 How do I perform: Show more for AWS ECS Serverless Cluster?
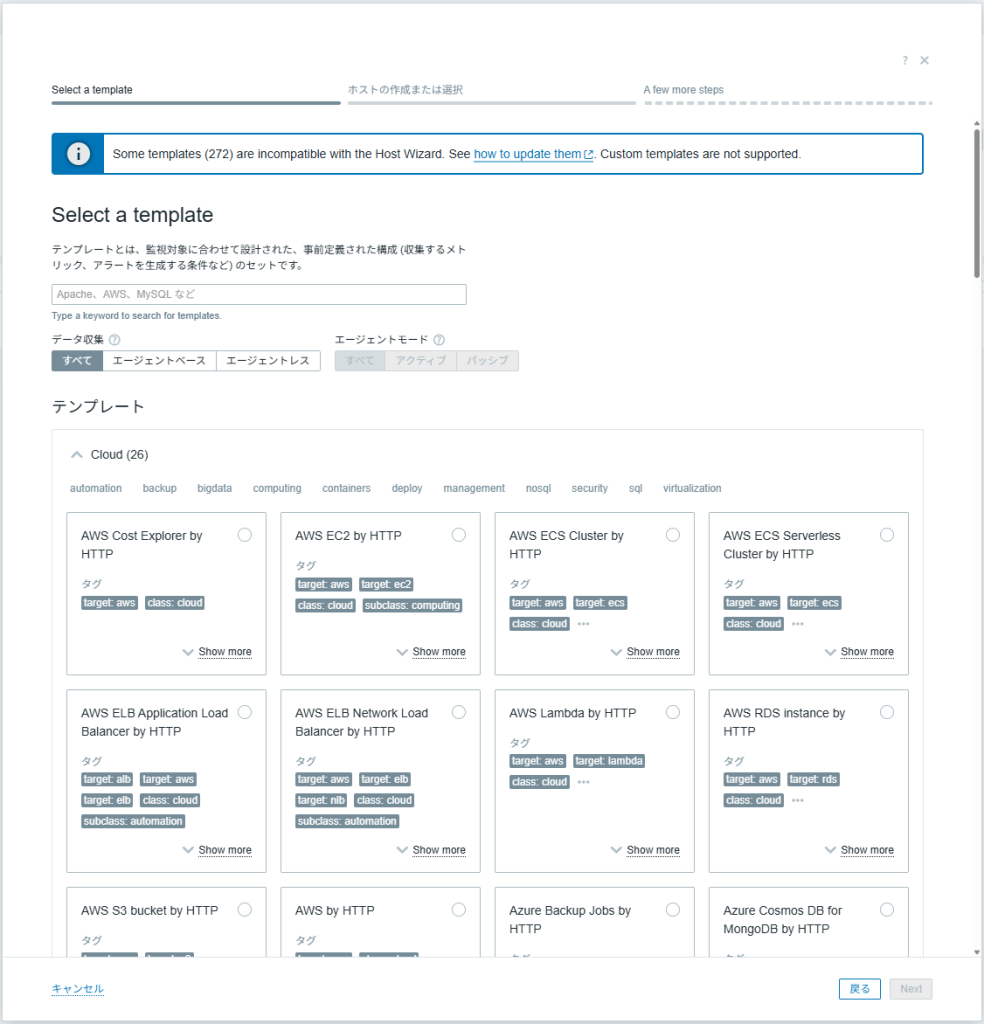tap(867, 652)
